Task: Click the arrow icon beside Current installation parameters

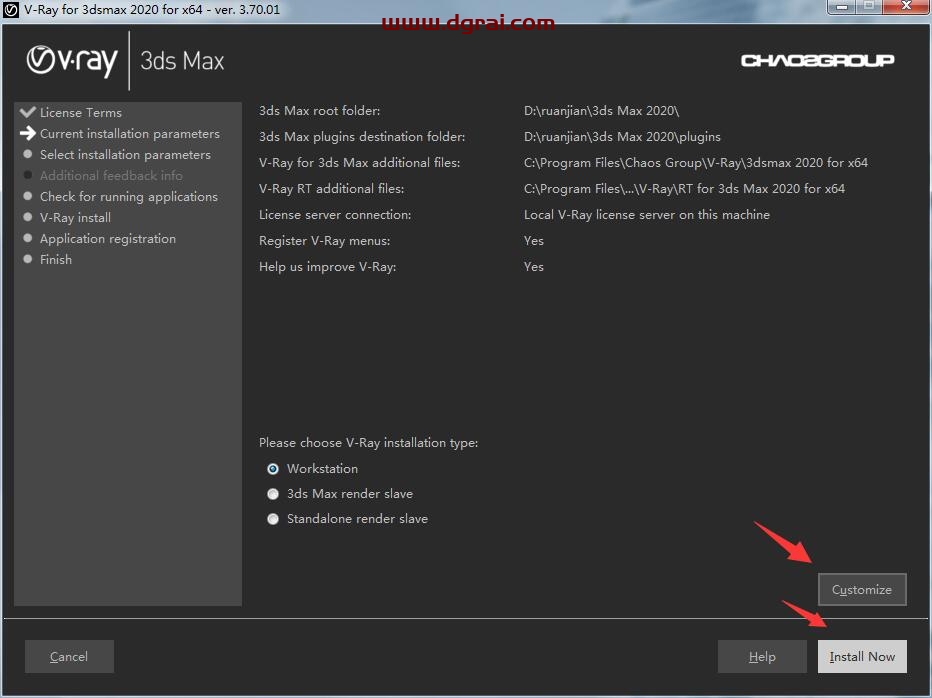Action: tap(28, 133)
